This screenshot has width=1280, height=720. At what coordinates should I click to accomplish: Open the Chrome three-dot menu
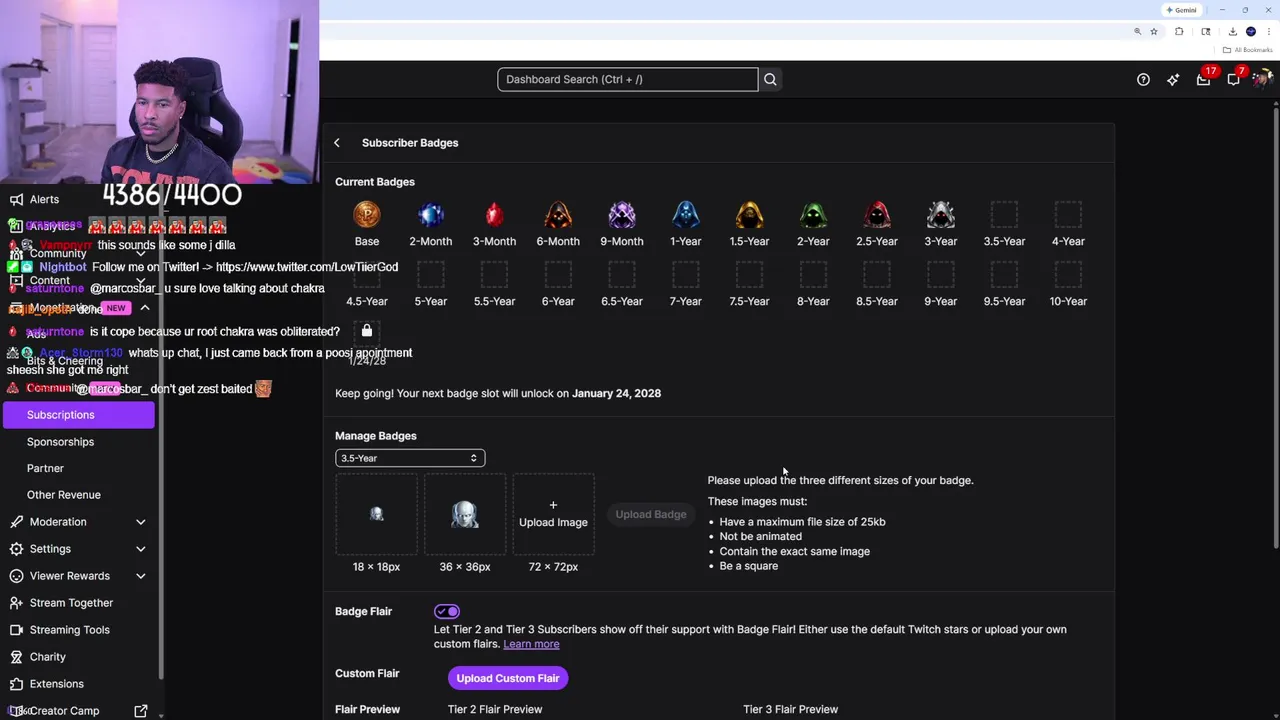pos(1268,32)
